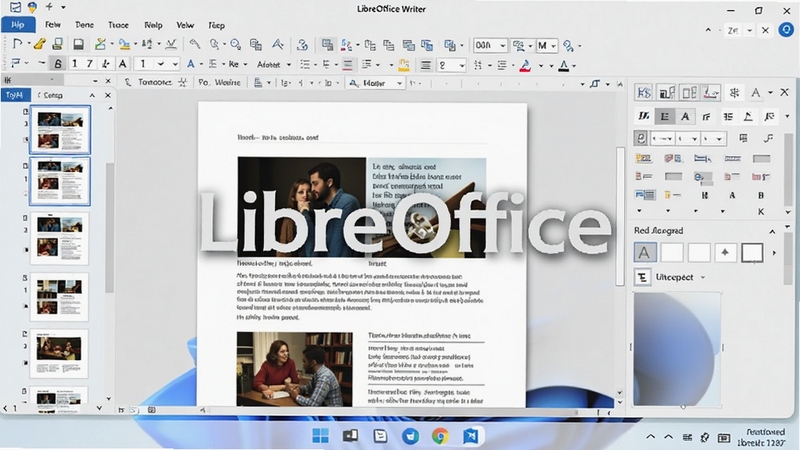Click the yellow highlighter brush toolbar icon

click(40, 44)
